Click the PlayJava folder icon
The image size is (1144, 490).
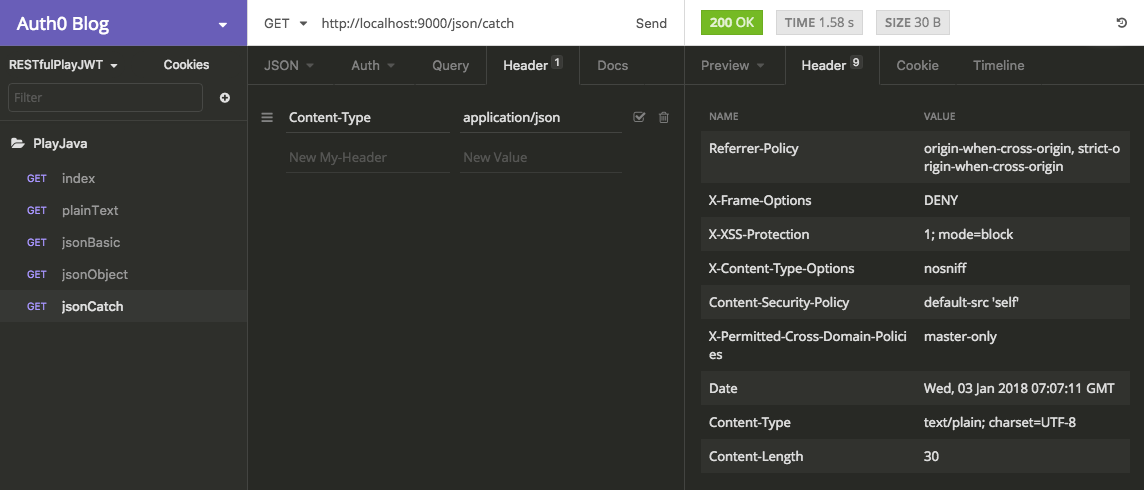[17, 144]
